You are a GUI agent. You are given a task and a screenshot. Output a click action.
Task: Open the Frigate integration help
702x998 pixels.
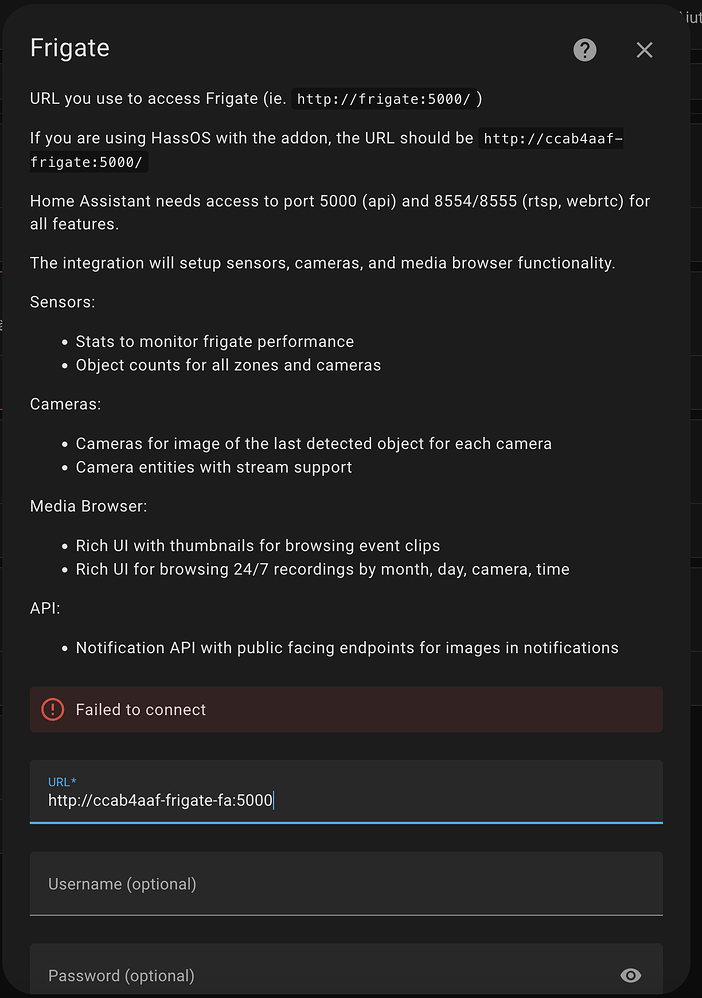pyautogui.click(x=584, y=49)
